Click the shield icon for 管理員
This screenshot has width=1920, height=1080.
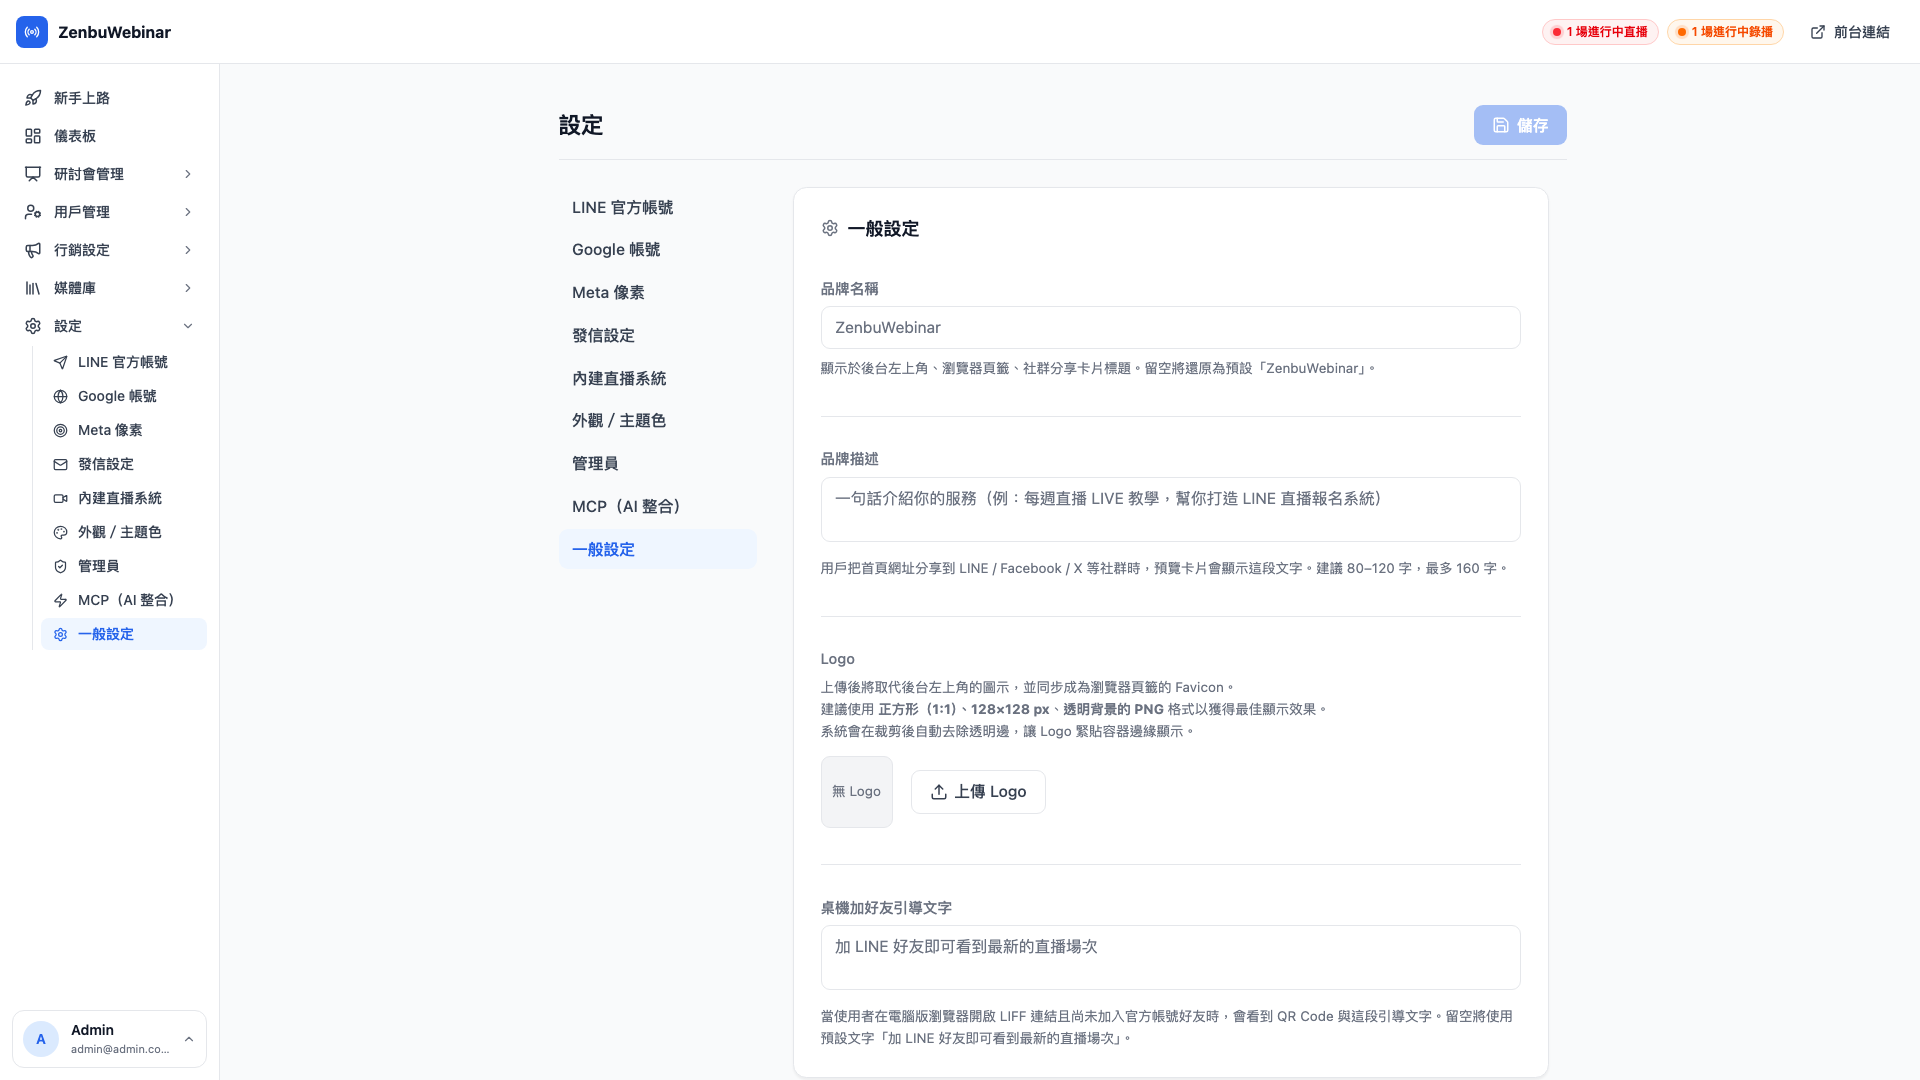[x=61, y=566]
